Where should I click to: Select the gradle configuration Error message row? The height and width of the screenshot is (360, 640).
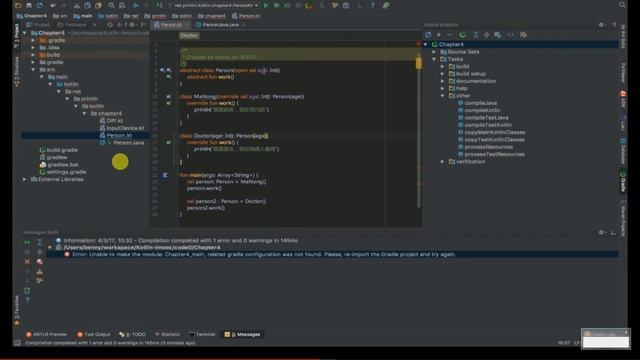pos(333,254)
